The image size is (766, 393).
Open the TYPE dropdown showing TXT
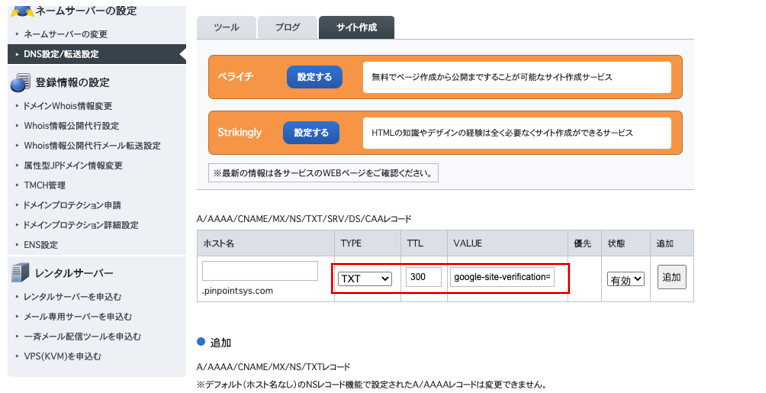point(364,279)
